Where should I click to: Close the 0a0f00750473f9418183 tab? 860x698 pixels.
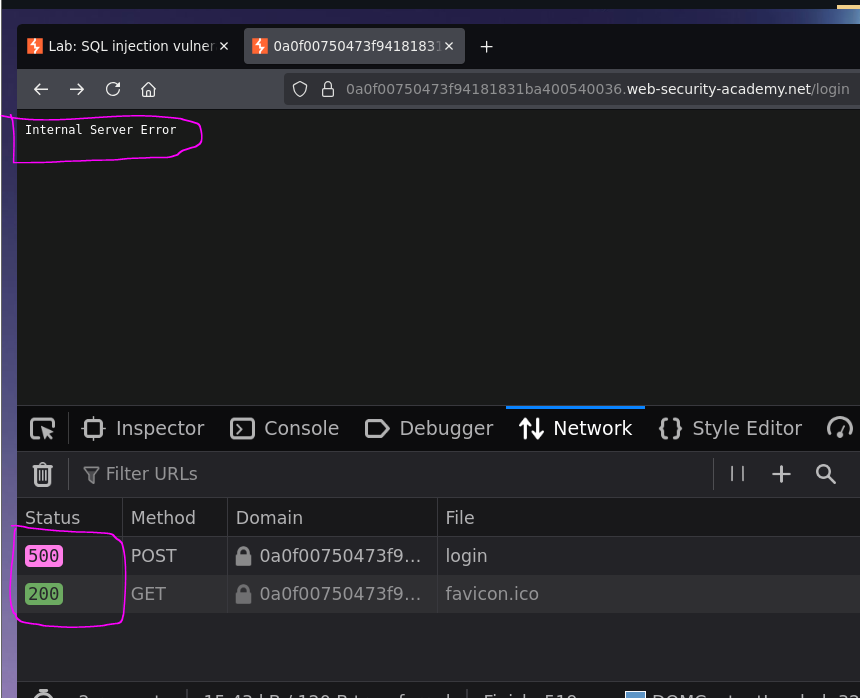pos(449,46)
